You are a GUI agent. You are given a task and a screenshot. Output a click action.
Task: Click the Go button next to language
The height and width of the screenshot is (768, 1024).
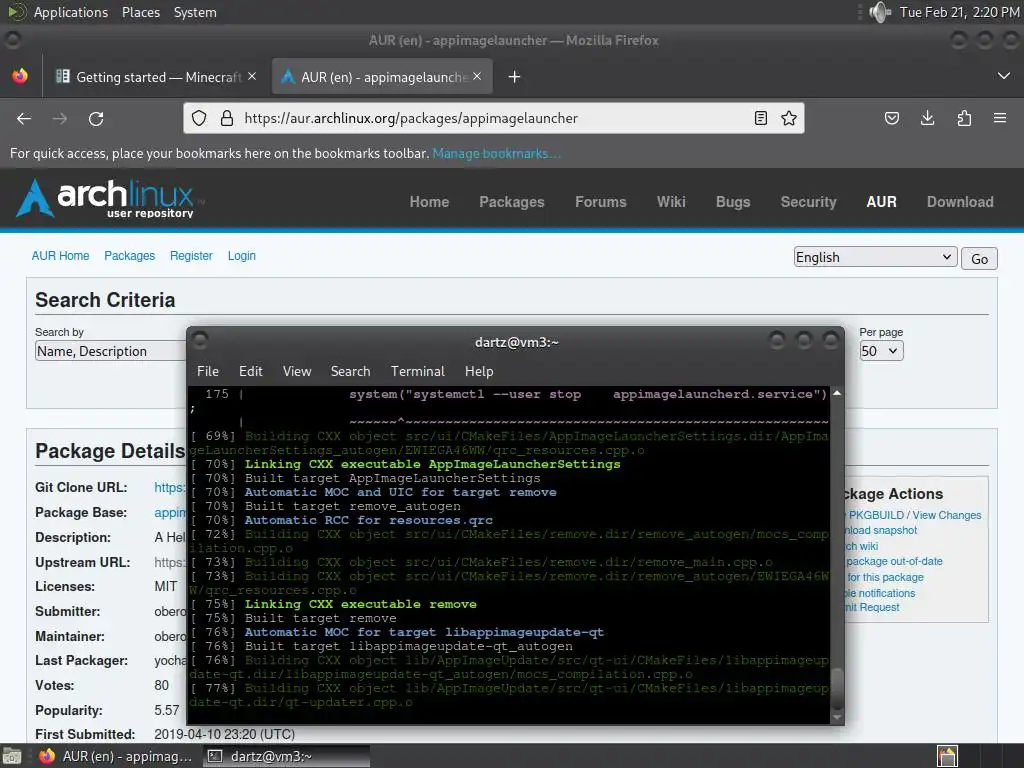pyautogui.click(x=979, y=259)
